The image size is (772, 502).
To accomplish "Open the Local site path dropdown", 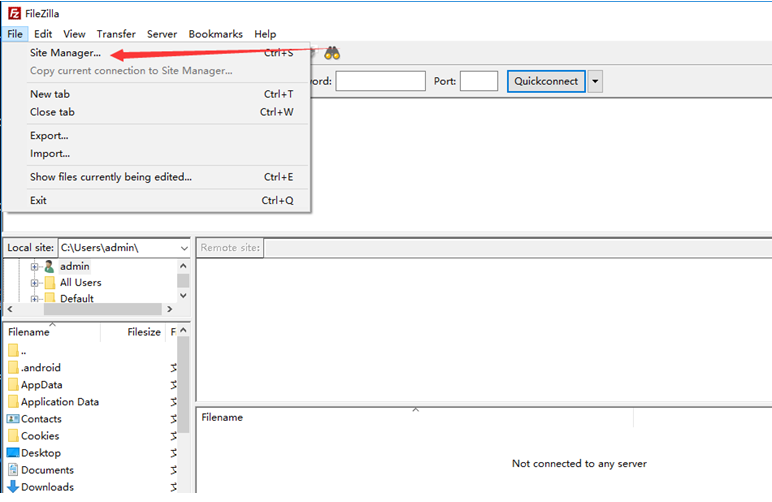I will (183, 248).
